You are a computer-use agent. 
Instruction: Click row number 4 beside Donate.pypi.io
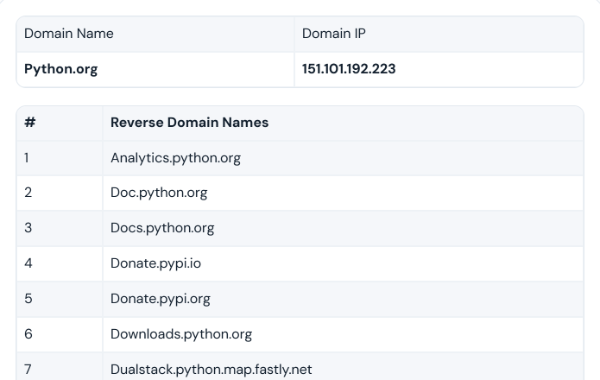pyautogui.click(x=28, y=263)
